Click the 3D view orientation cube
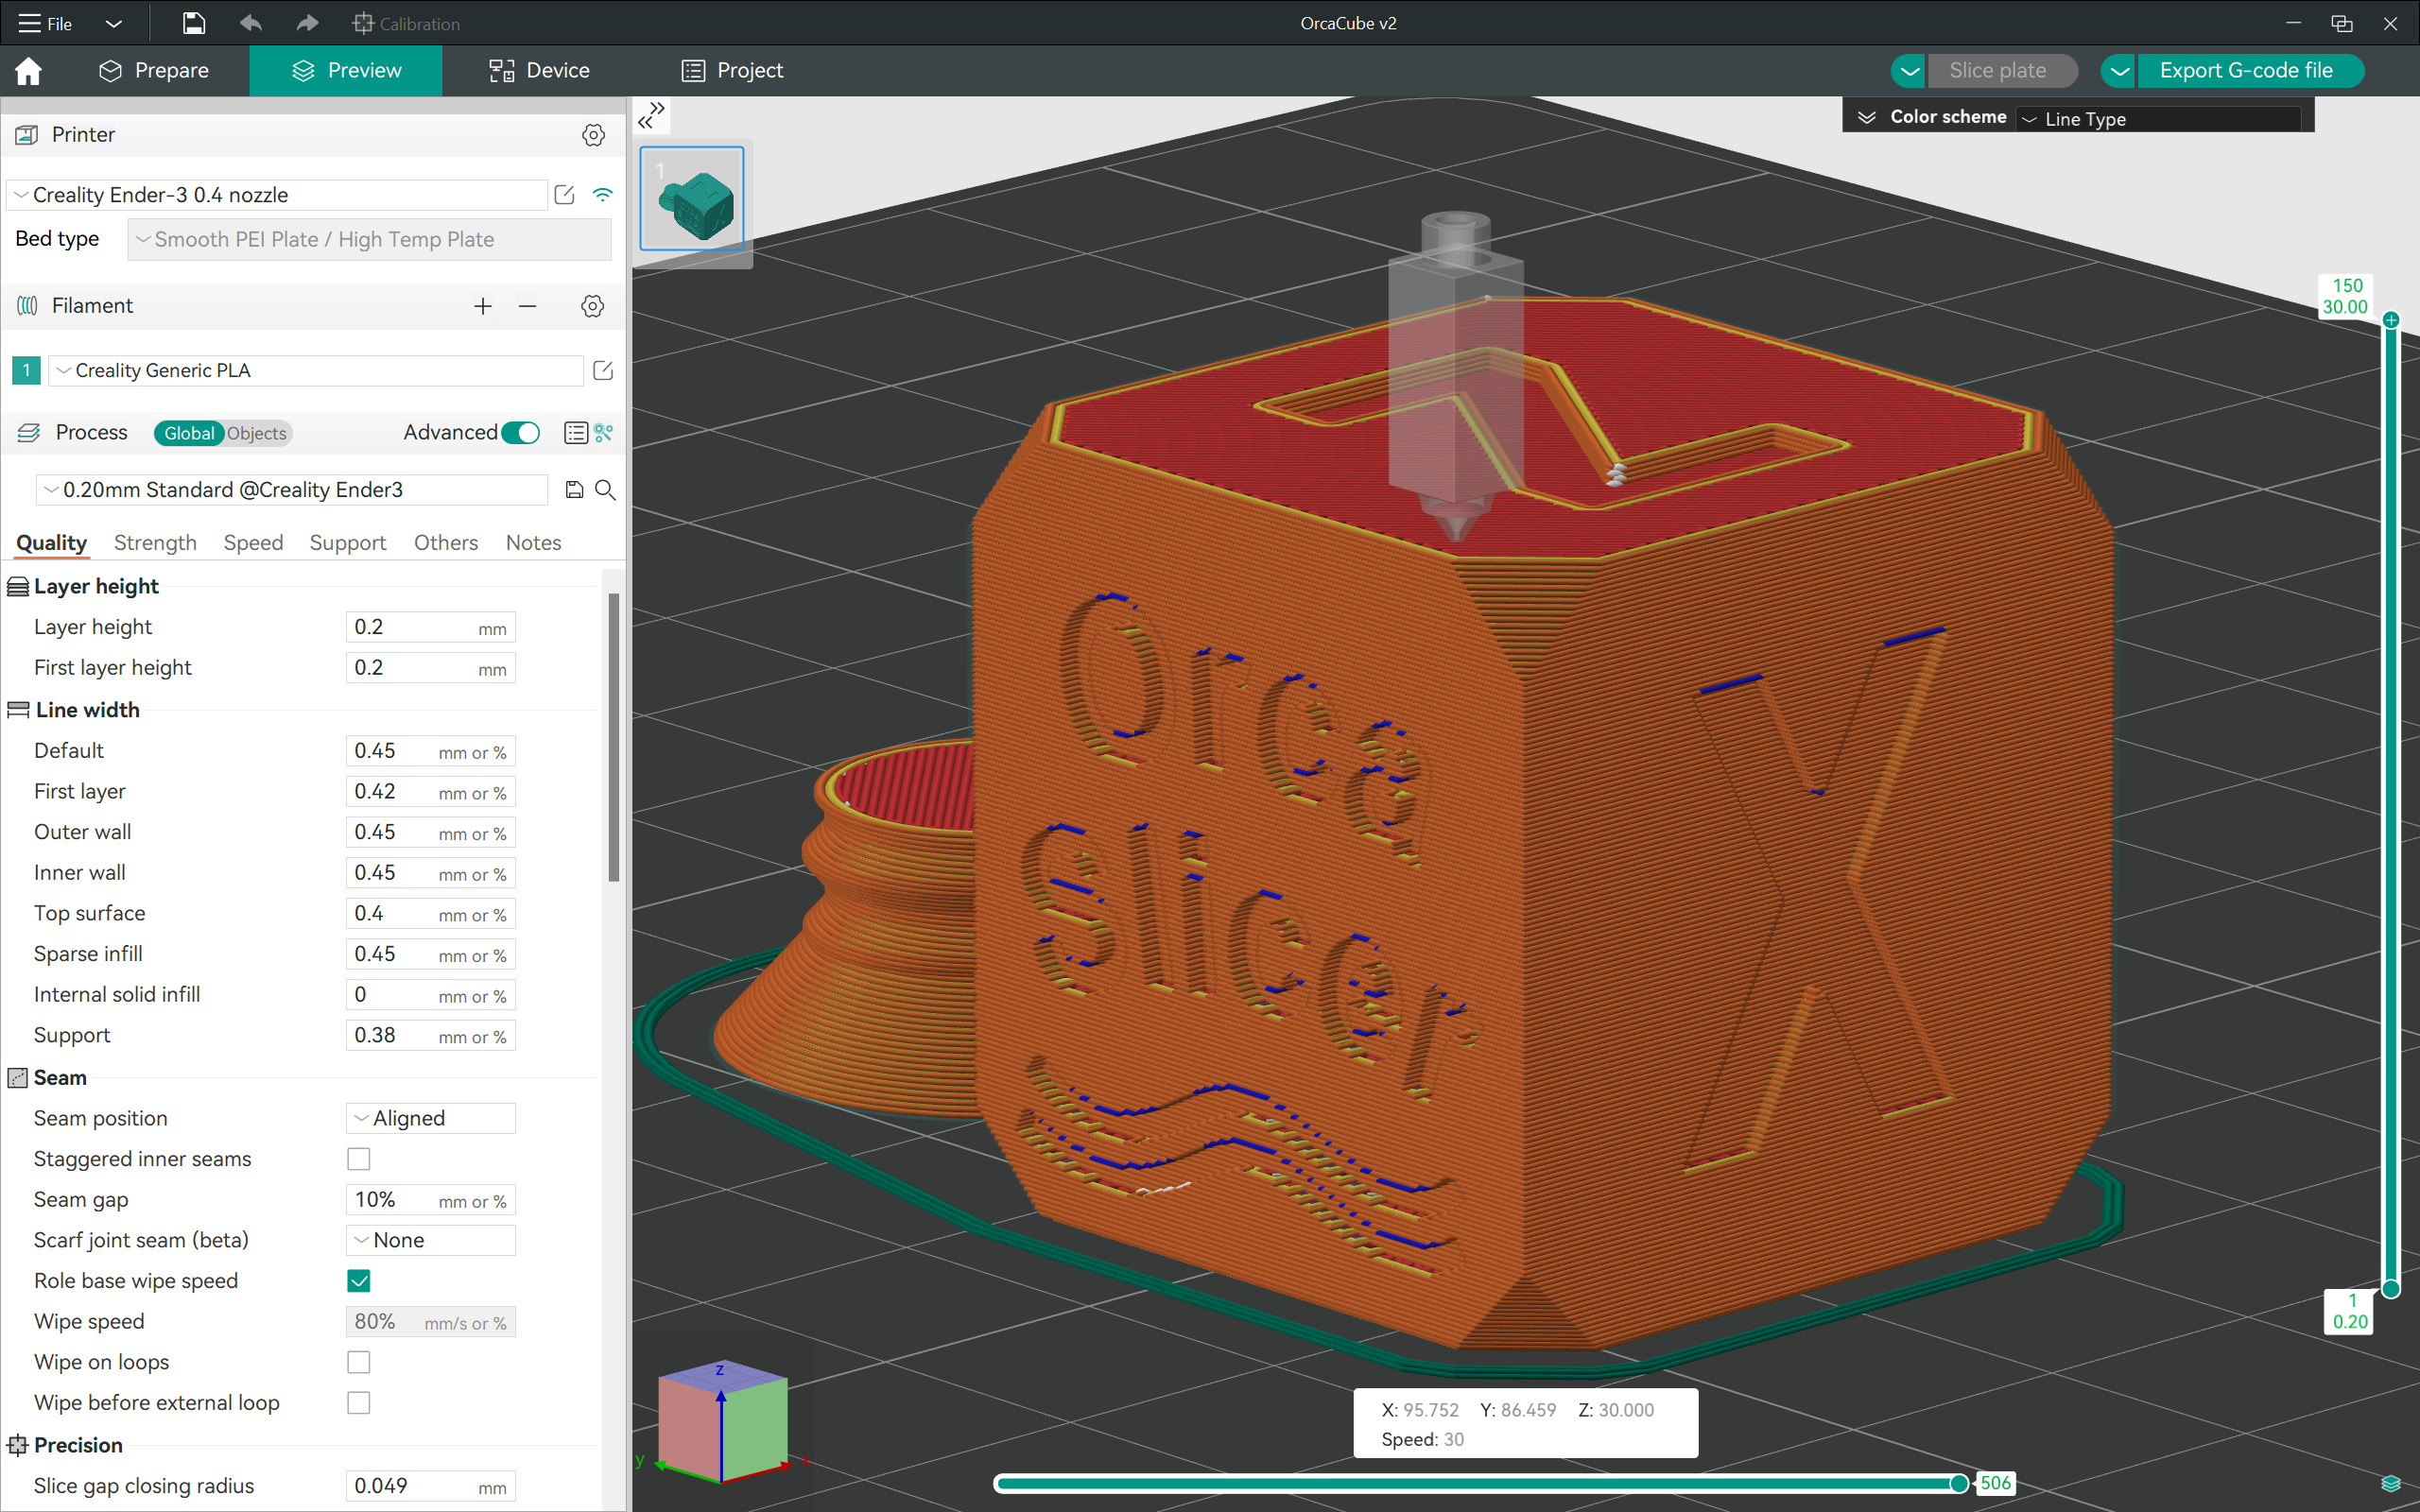Screen dimensions: 2420x1512 722,1421
